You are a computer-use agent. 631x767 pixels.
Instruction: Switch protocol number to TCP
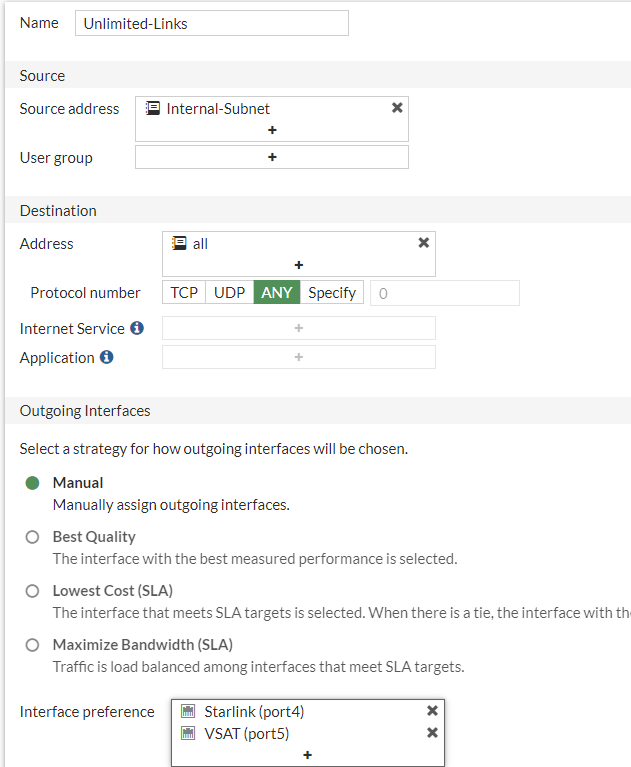pyautogui.click(x=184, y=293)
